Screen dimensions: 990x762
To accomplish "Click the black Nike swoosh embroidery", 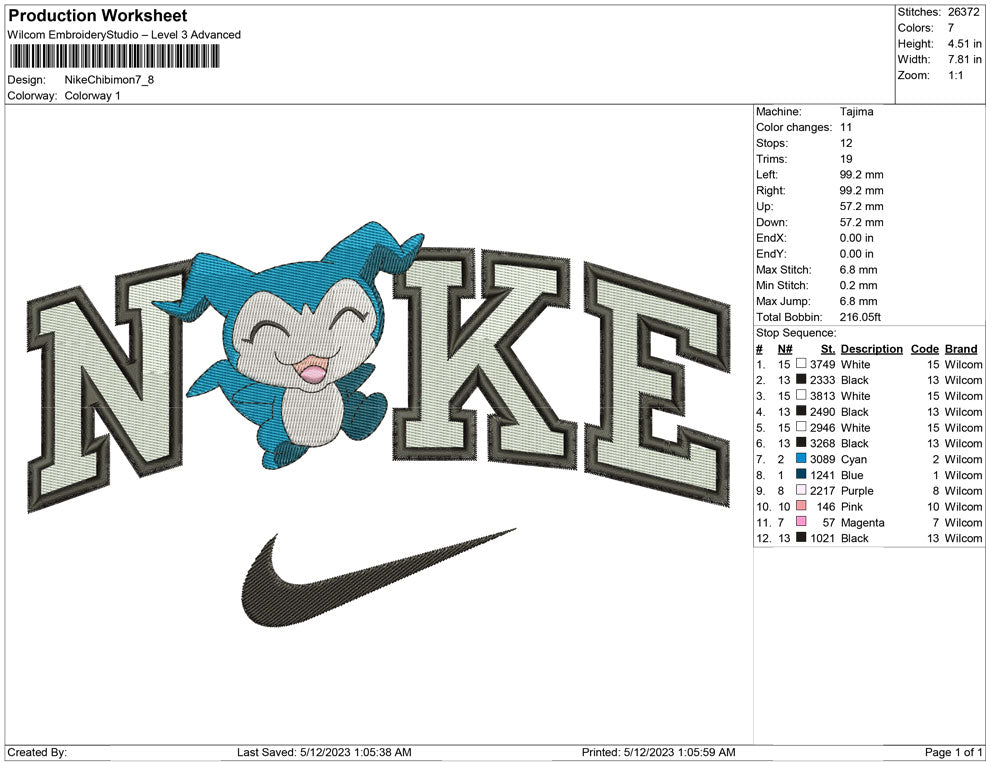I will click(379, 578).
